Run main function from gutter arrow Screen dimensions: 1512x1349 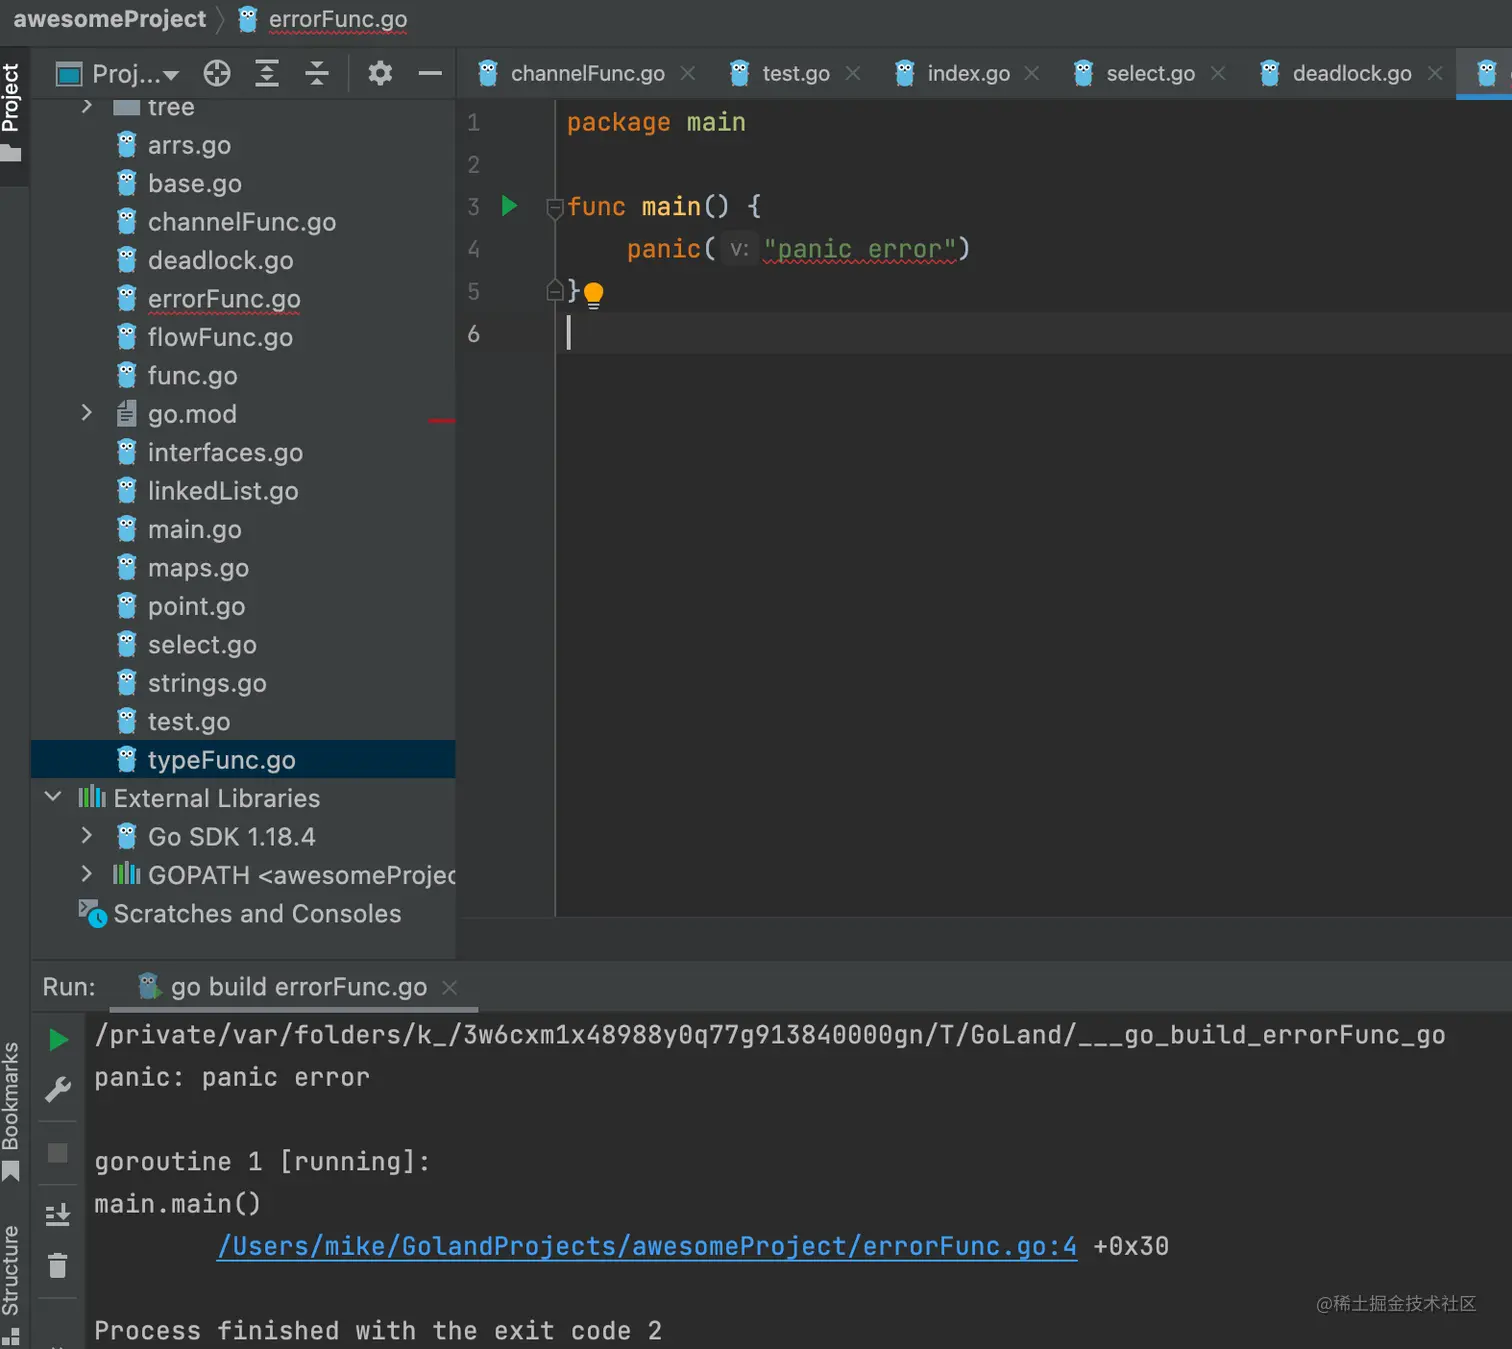pos(509,206)
